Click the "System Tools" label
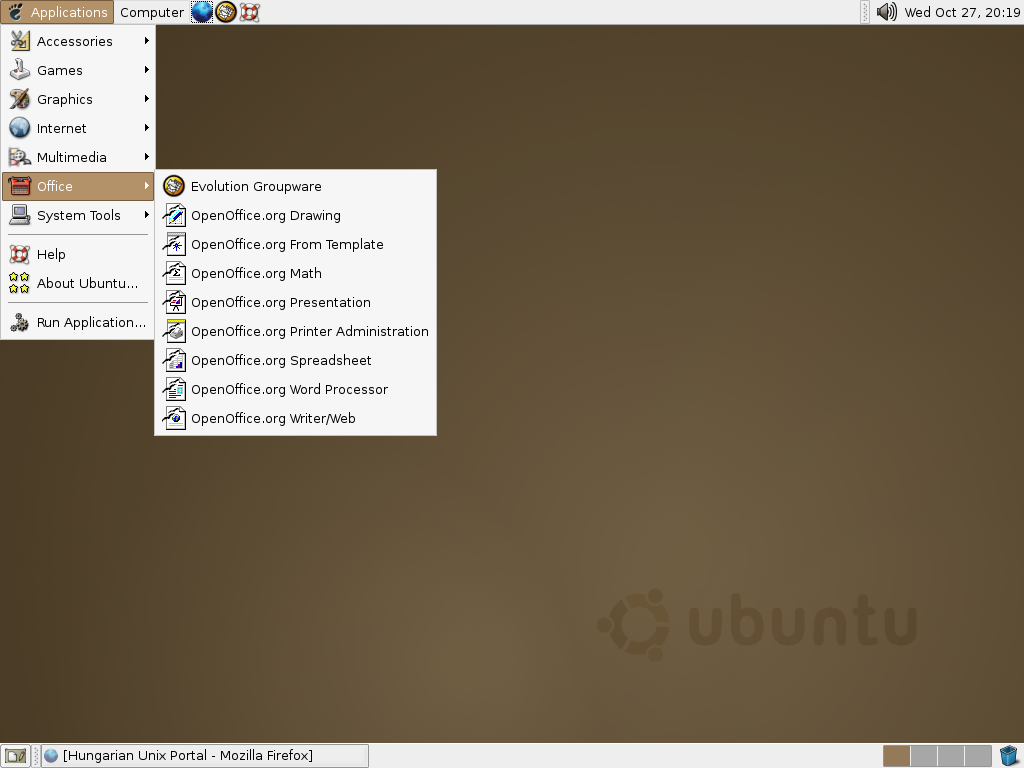The height and width of the screenshot is (768, 1024). click(x=79, y=216)
